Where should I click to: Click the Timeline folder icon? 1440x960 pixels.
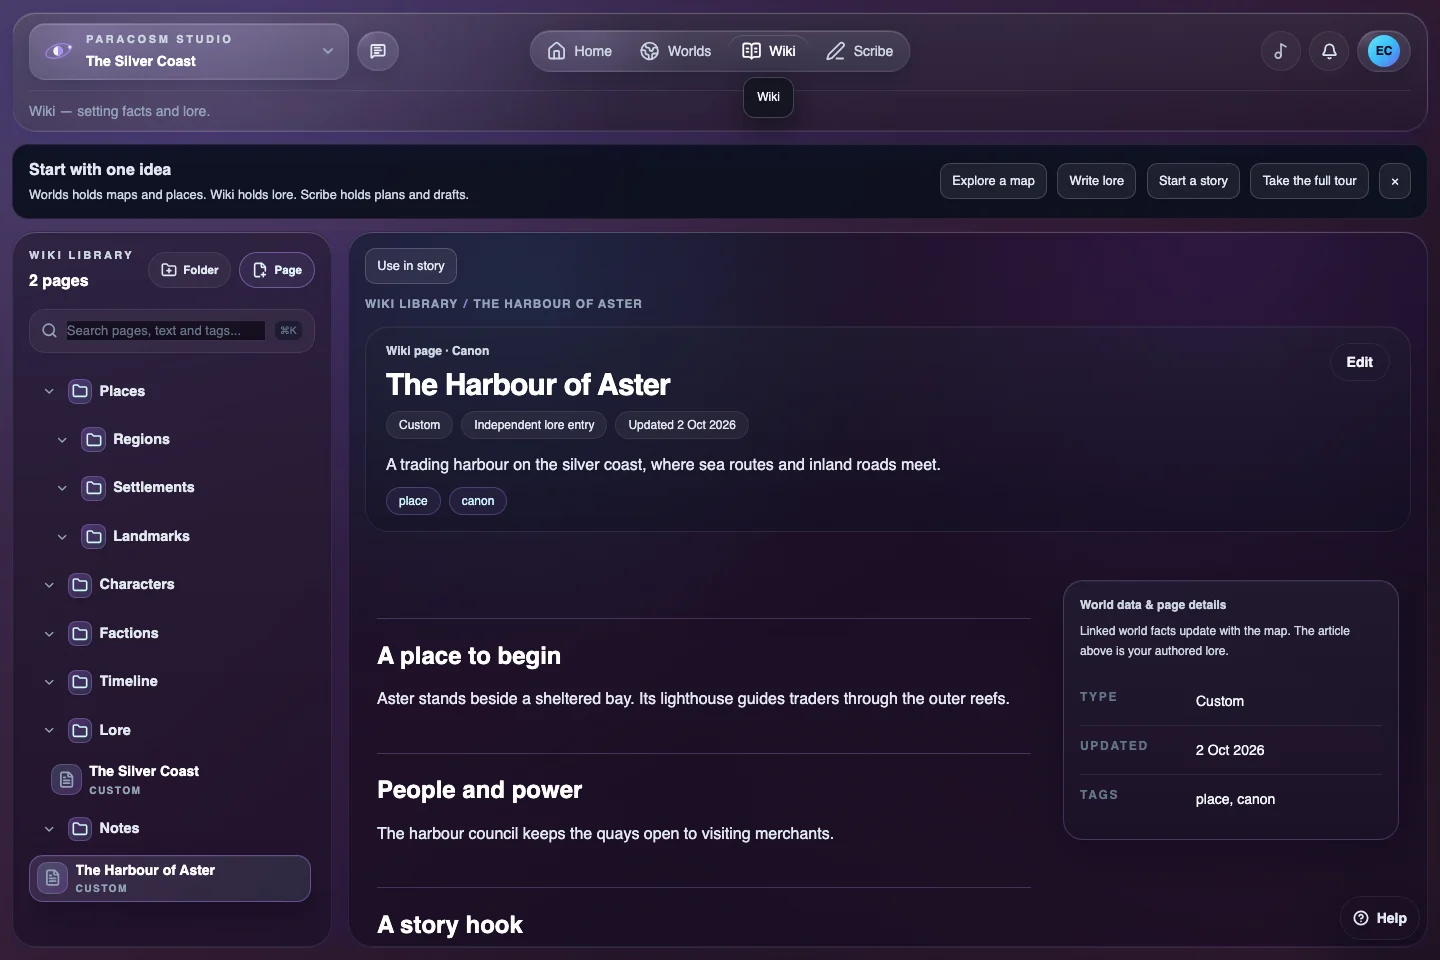[80, 682]
